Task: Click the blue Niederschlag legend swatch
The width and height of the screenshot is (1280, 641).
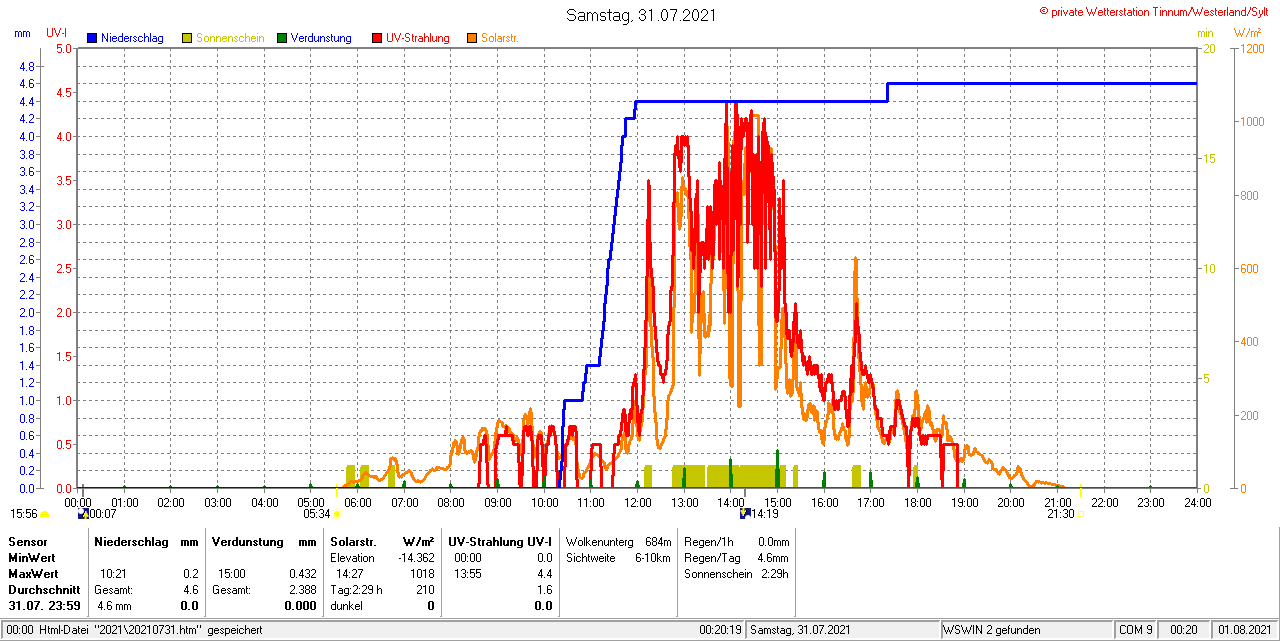Action: (92, 38)
